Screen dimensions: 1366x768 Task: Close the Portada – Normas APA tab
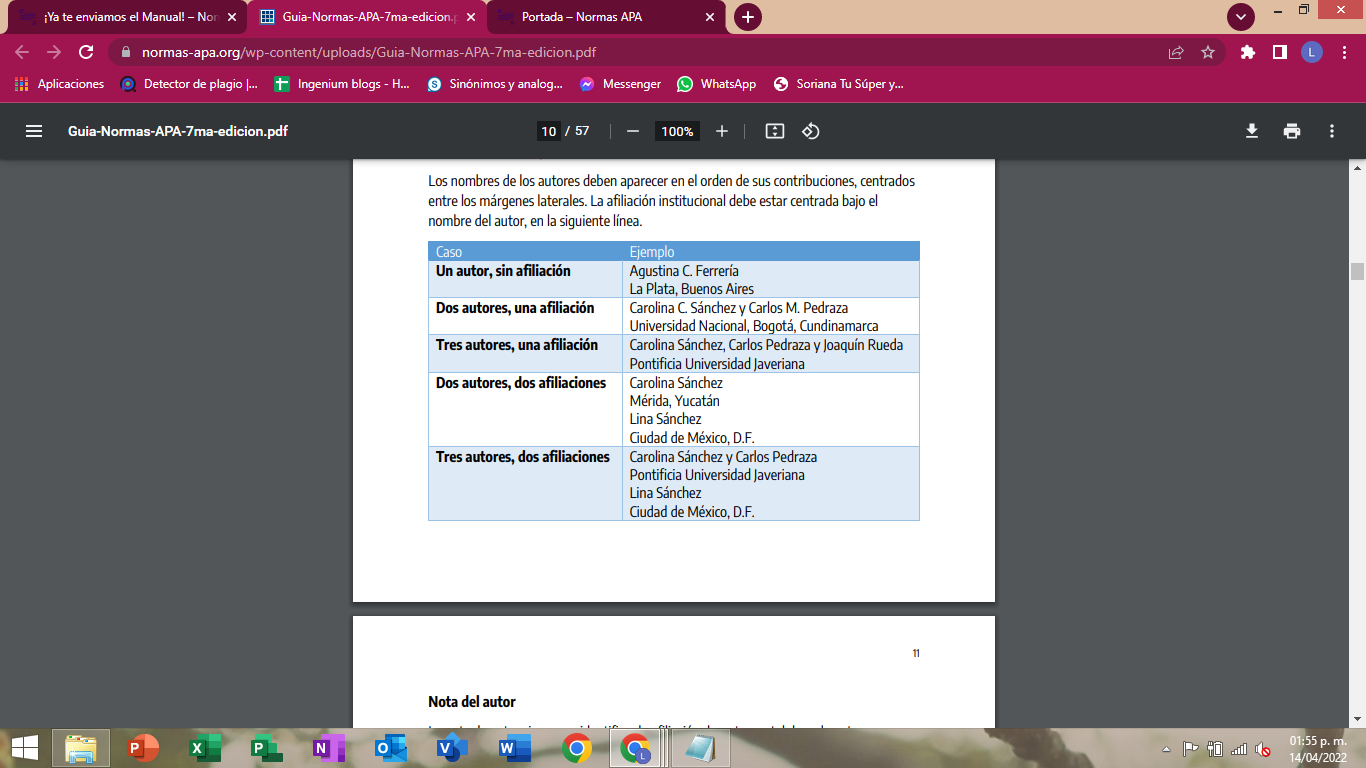pos(710,17)
